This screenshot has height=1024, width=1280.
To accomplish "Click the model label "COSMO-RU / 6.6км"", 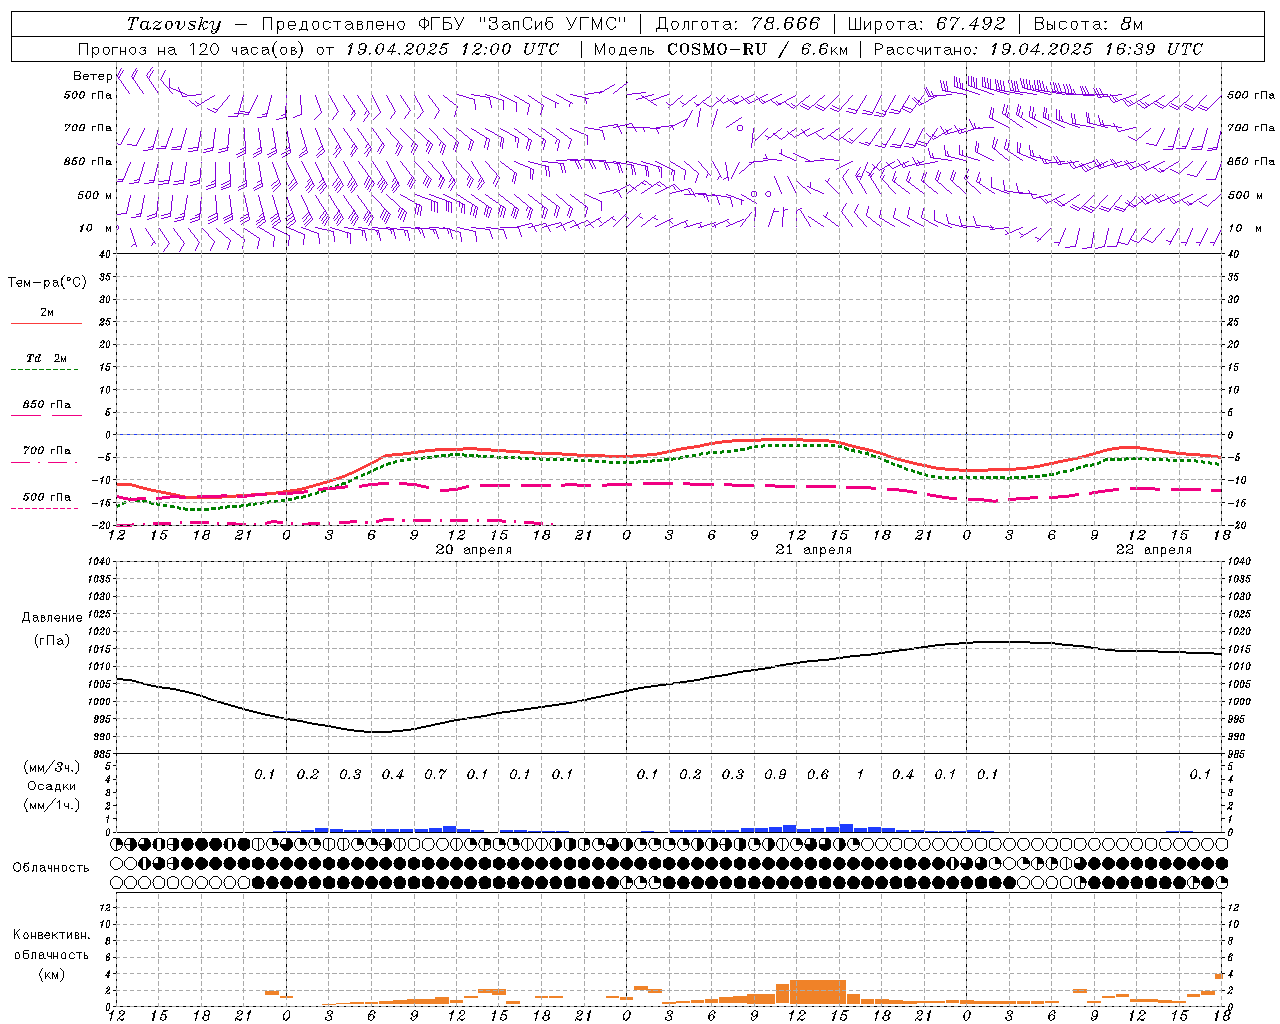I will [757, 49].
